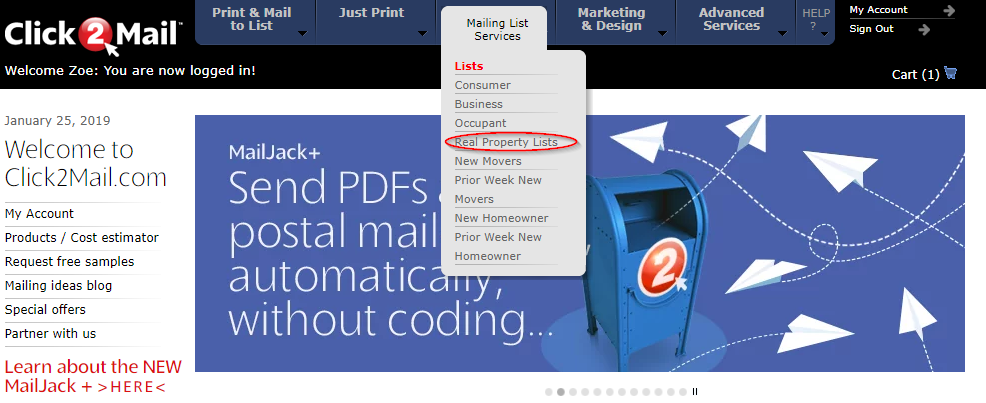Screen dimensions: 986x403
Task: Click Special offers sidebar link
Action: (45, 309)
